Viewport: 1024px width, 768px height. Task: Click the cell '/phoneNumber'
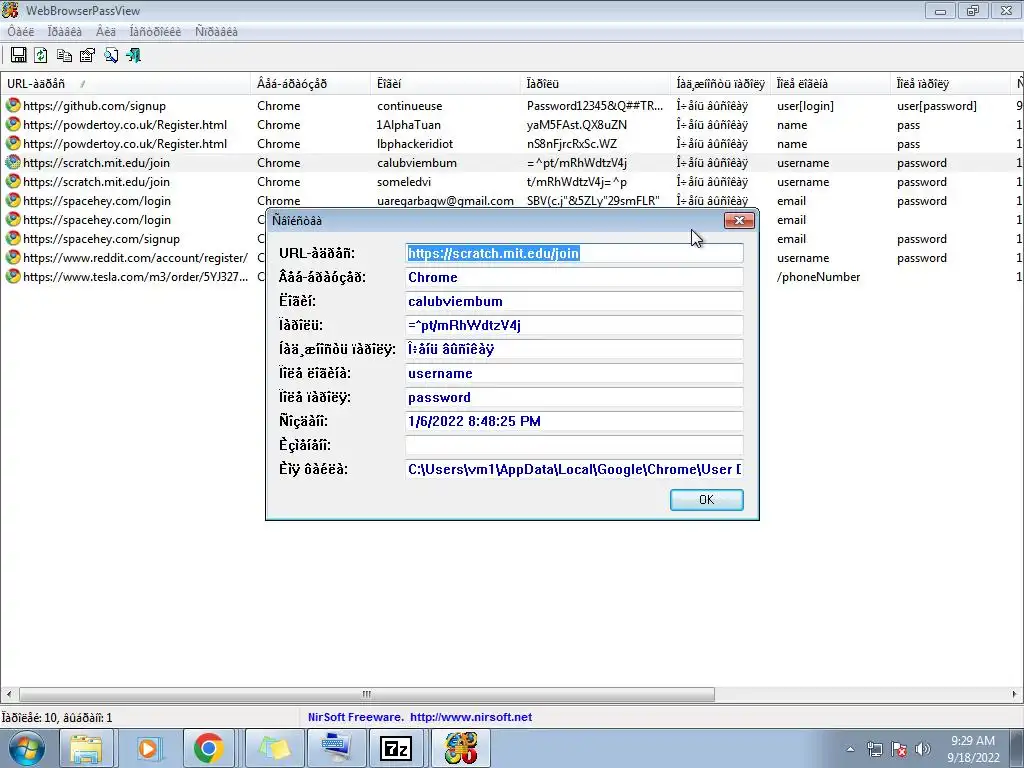818,277
